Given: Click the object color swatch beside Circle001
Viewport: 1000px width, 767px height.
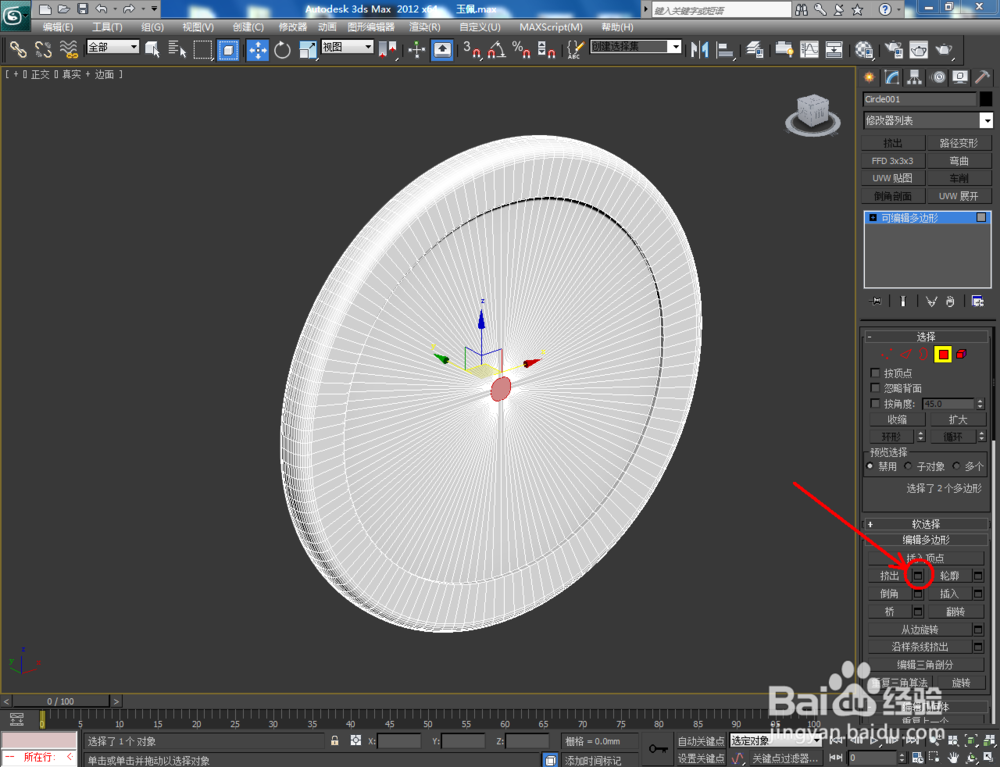Looking at the screenshot, I should click(x=986, y=99).
